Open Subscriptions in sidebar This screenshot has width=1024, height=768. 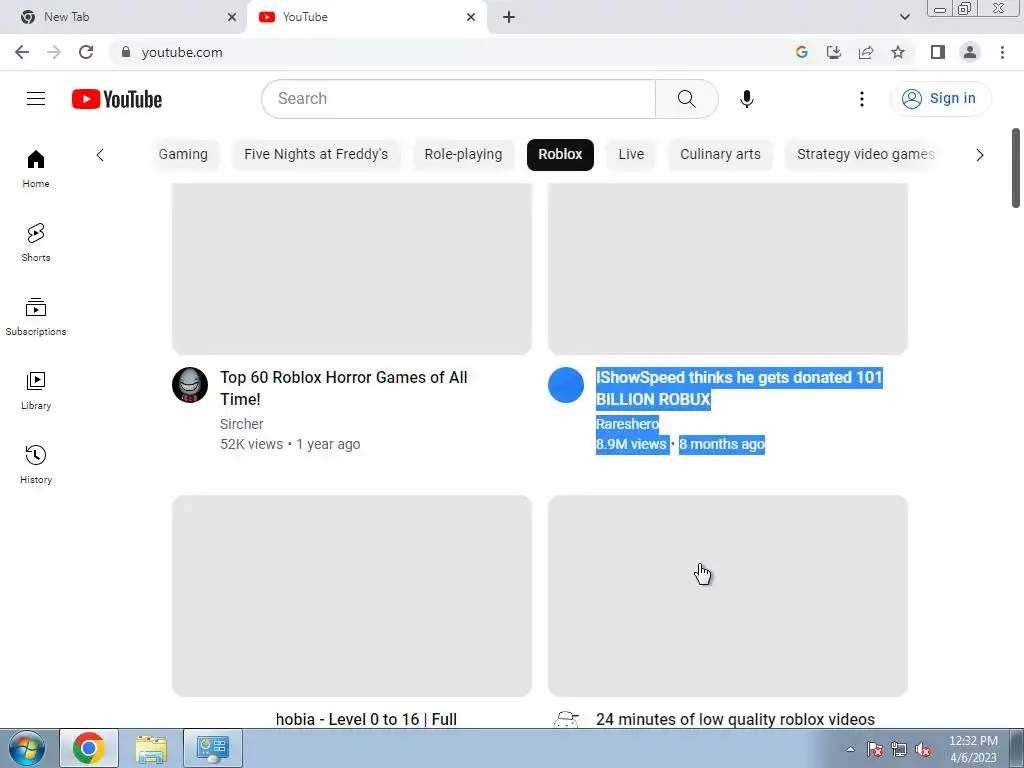coord(36,317)
